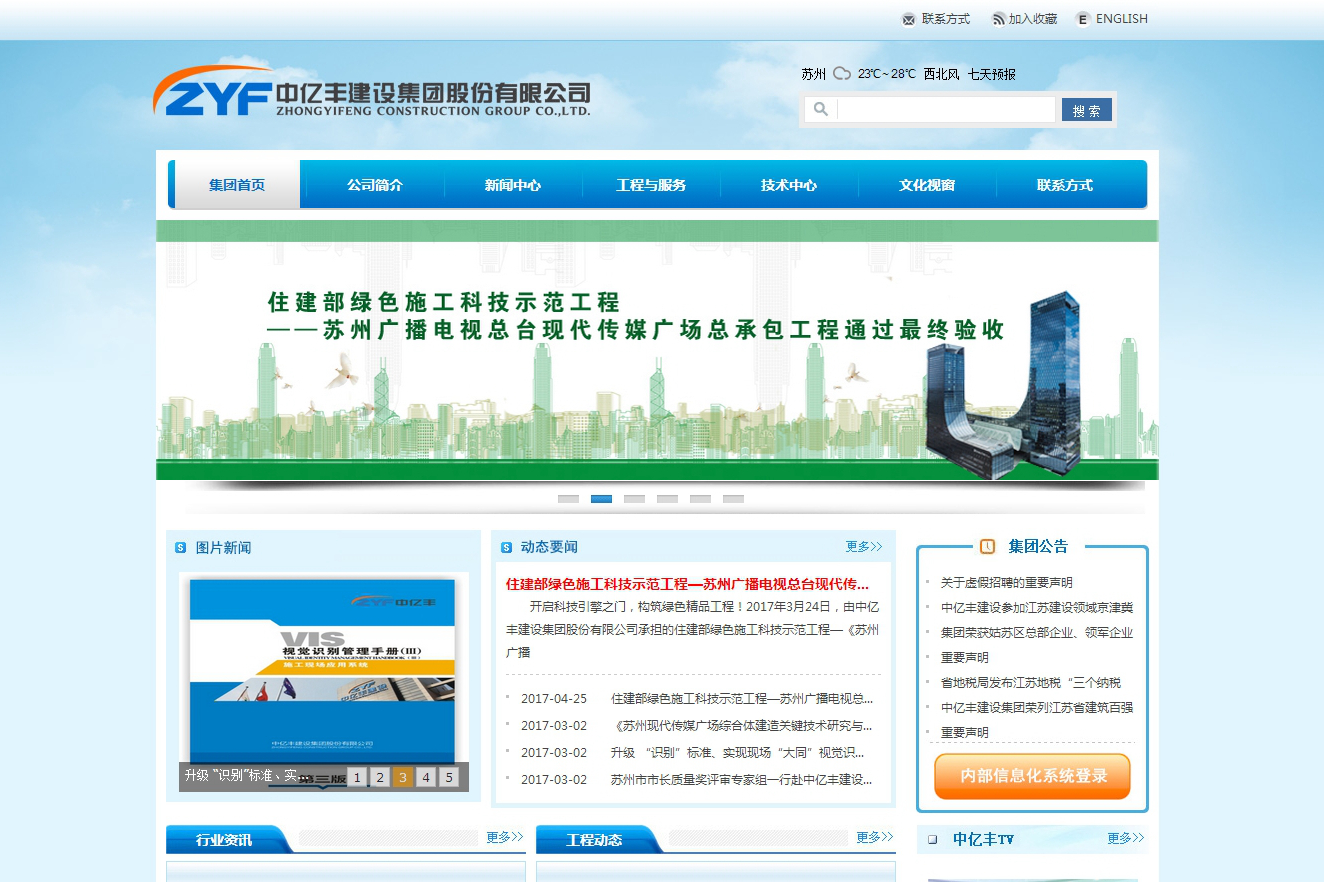This screenshot has height=882, width=1324.
Task: Click the envelope icon beside 联系方式
Action: coord(908,19)
